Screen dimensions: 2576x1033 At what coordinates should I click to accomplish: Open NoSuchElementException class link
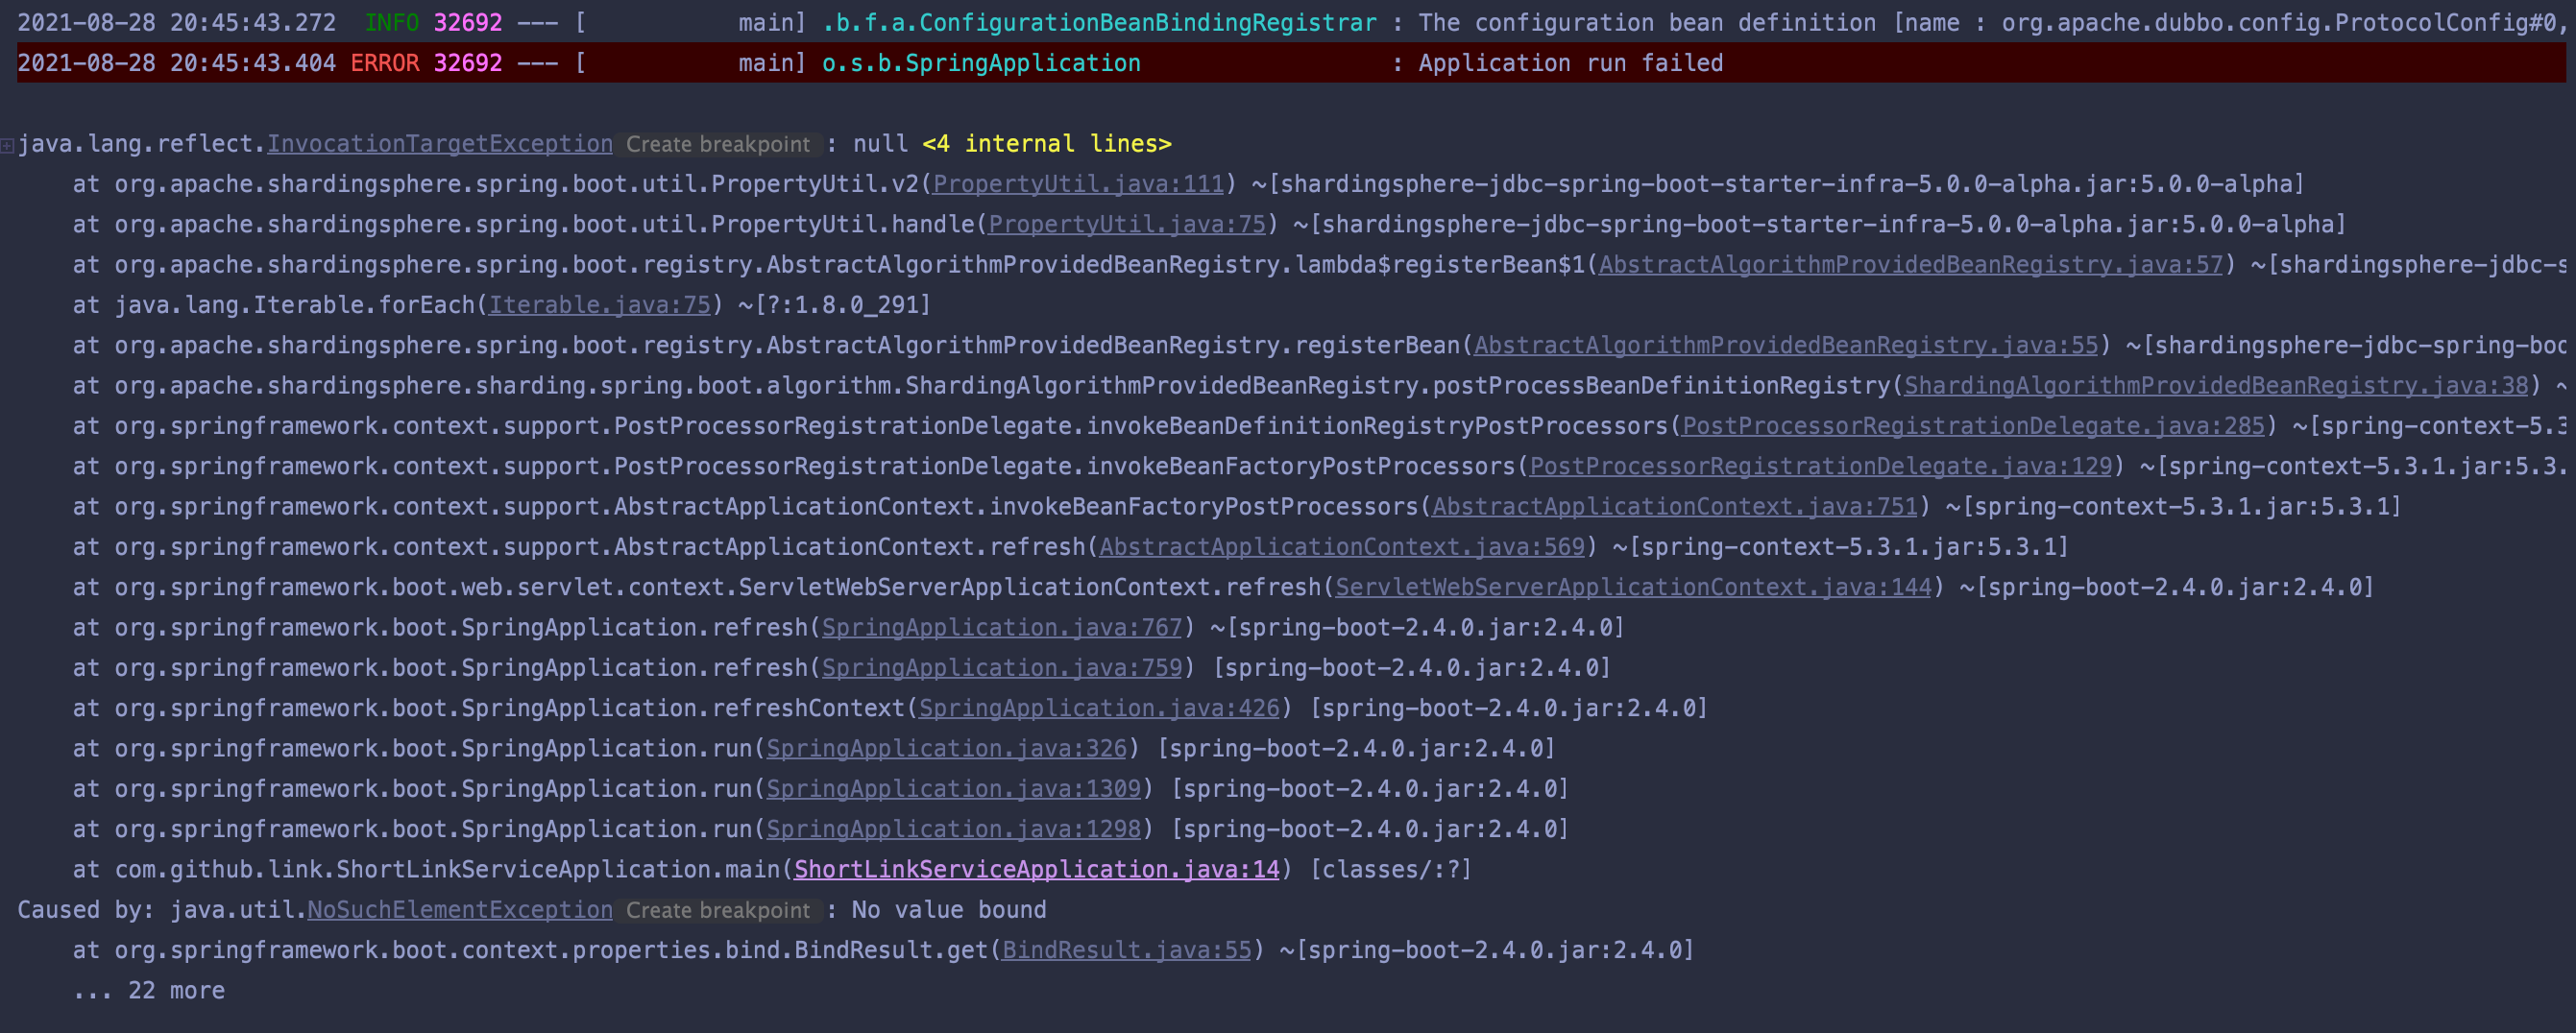pyautogui.click(x=460, y=910)
